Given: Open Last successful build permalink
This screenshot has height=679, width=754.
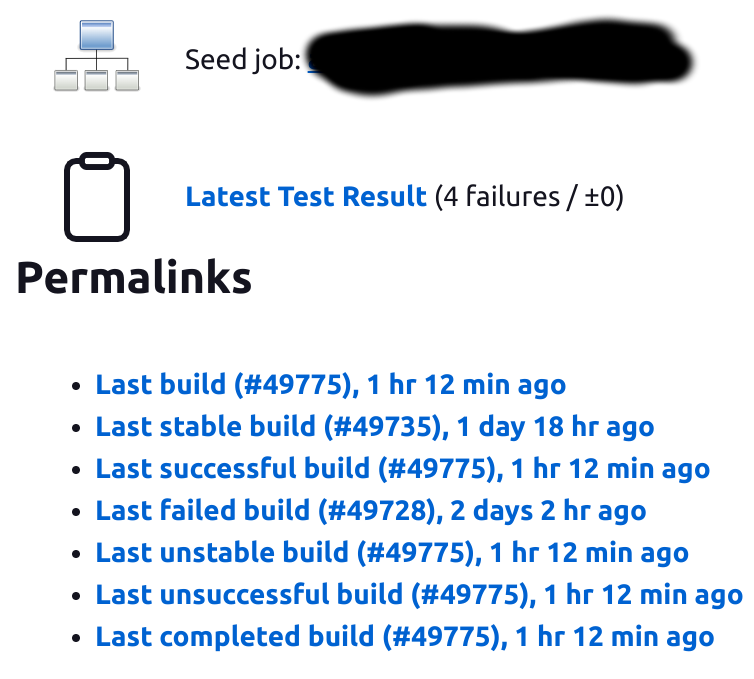Looking at the screenshot, I should pos(403,469).
